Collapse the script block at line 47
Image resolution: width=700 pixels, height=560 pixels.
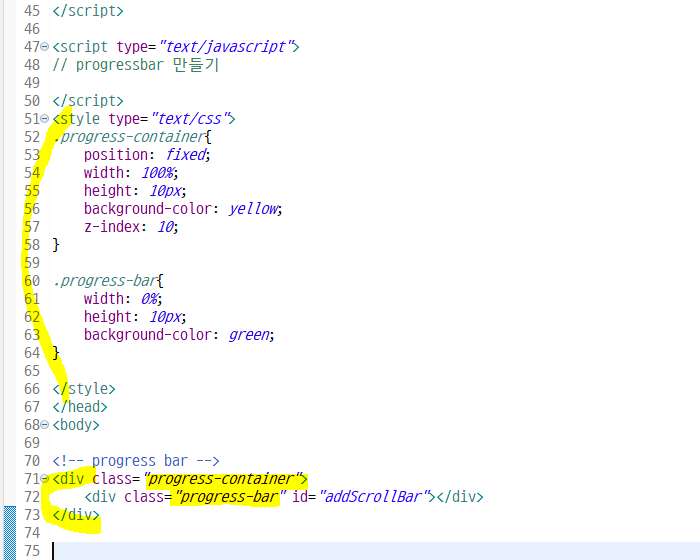click(44, 46)
